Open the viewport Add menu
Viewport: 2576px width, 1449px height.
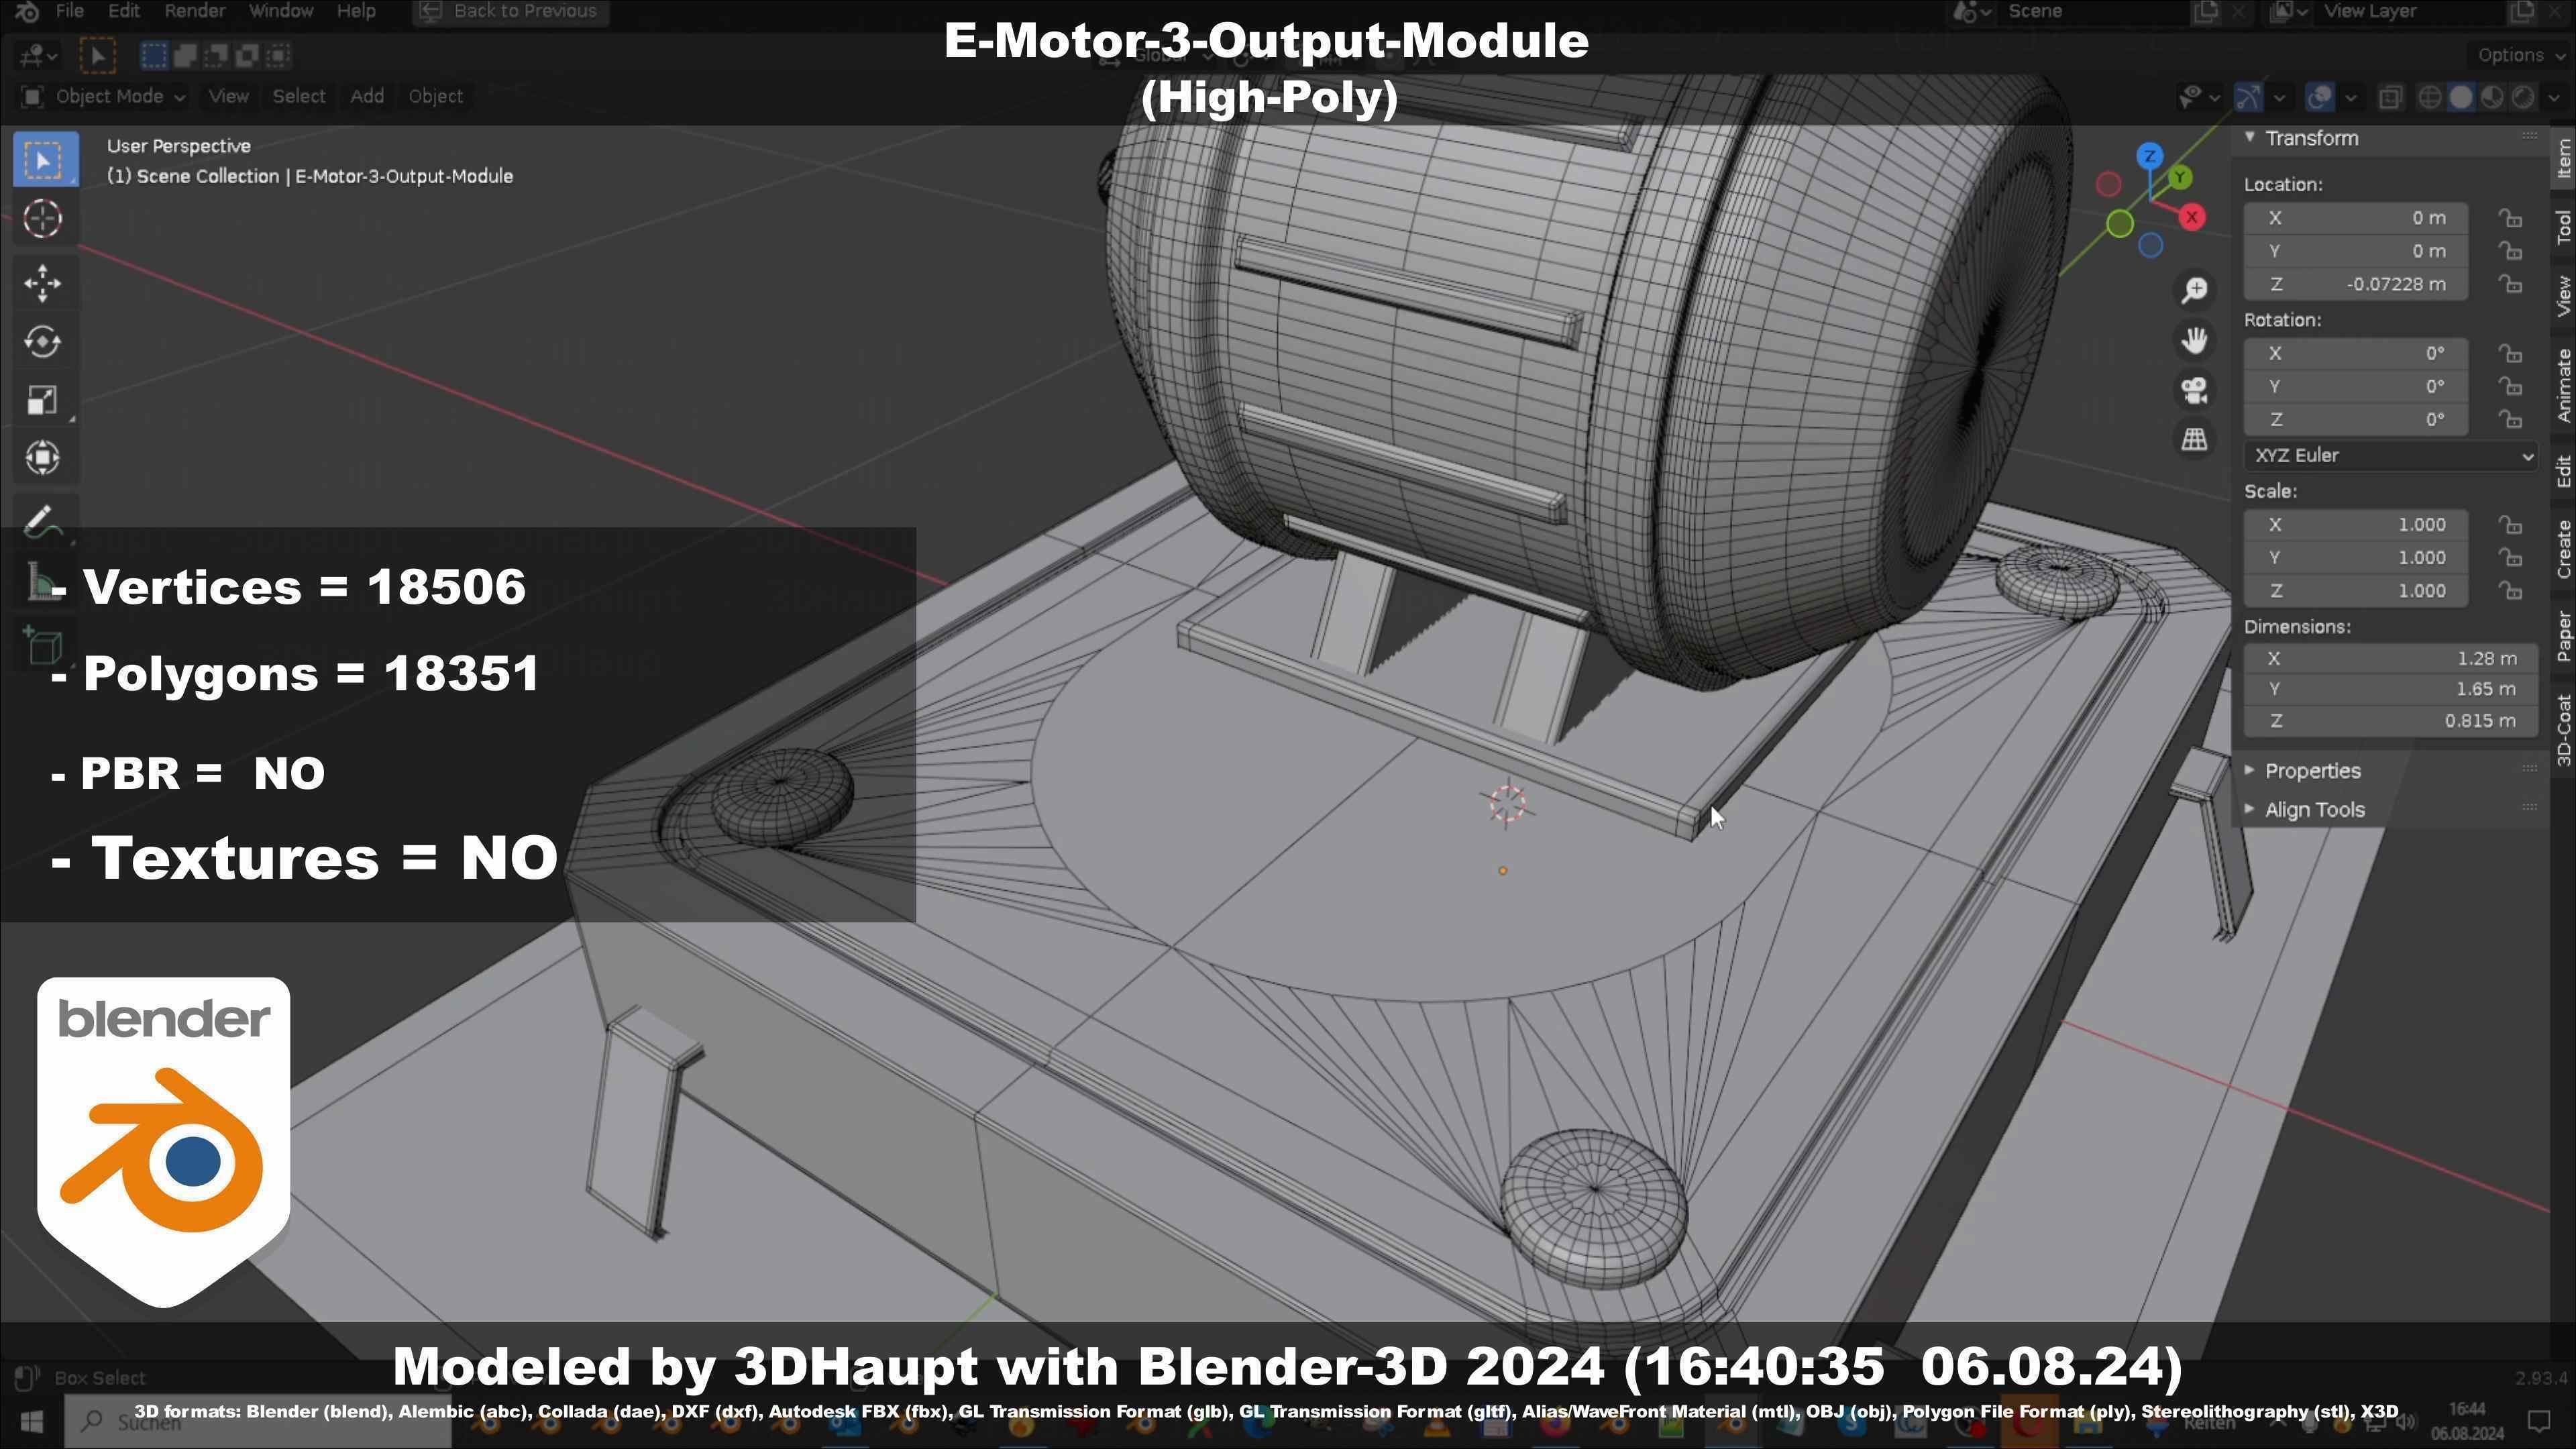pos(367,97)
